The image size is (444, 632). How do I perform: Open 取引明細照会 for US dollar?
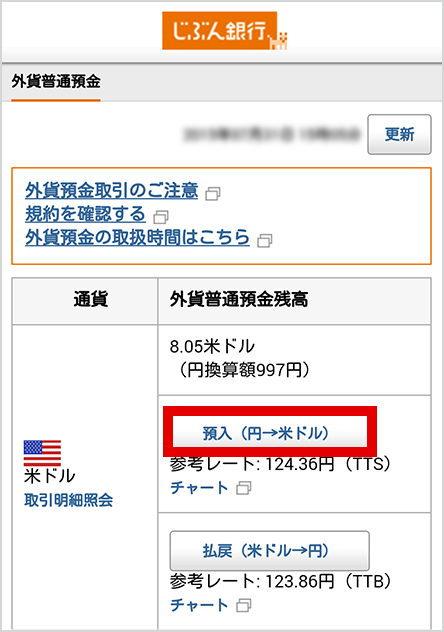point(68,500)
